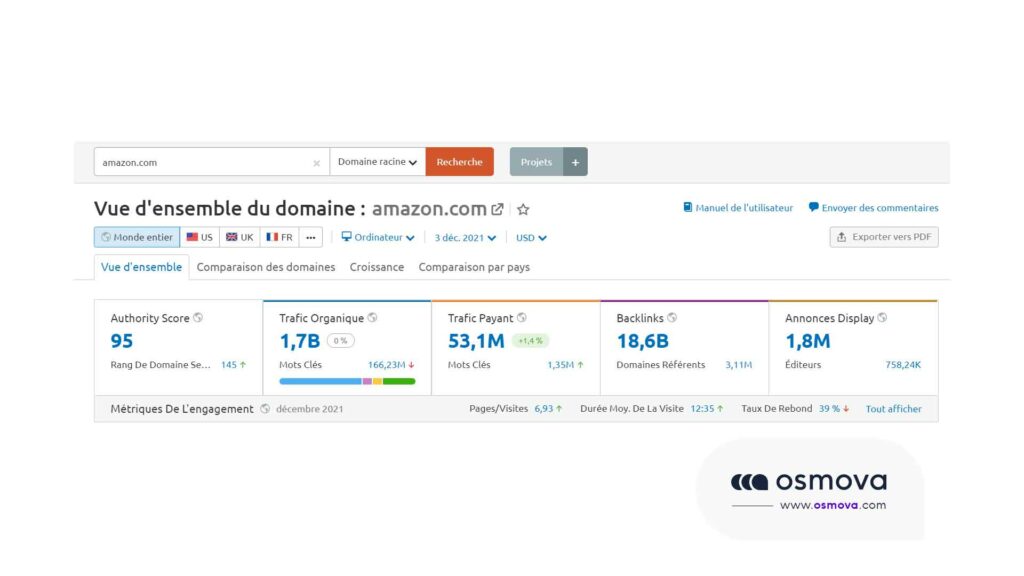
Task: Open the USD currency dropdown
Action: click(530, 237)
